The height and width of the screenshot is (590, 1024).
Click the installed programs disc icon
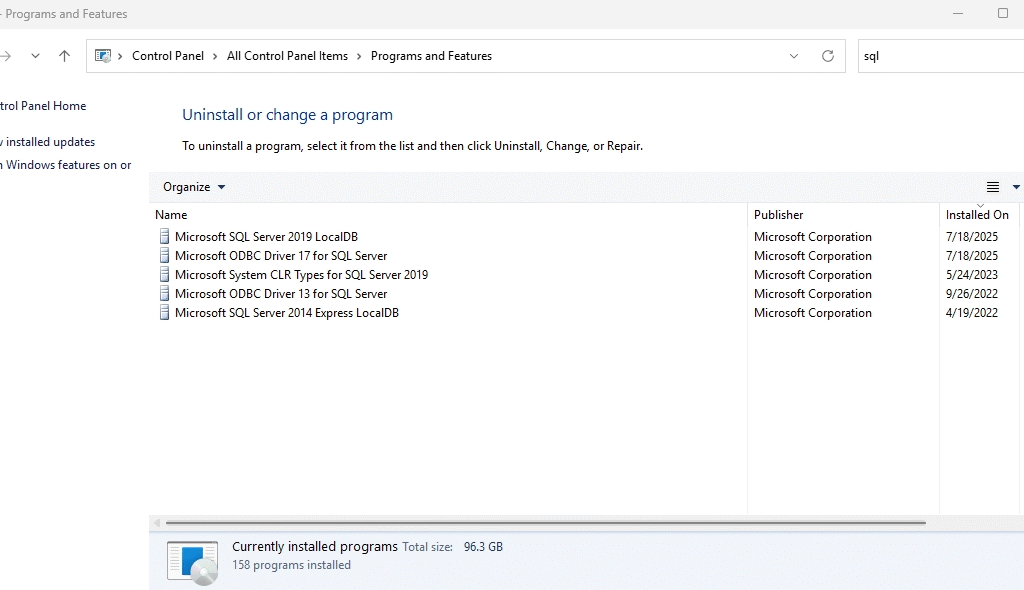click(193, 562)
